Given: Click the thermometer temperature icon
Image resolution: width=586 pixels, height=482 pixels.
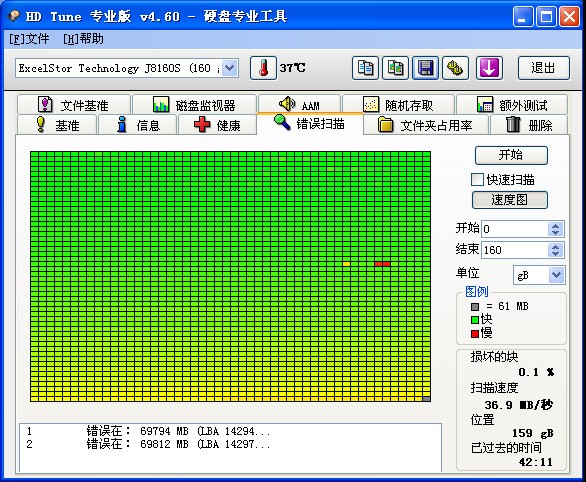Looking at the screenshot, I should coord(263,68).
